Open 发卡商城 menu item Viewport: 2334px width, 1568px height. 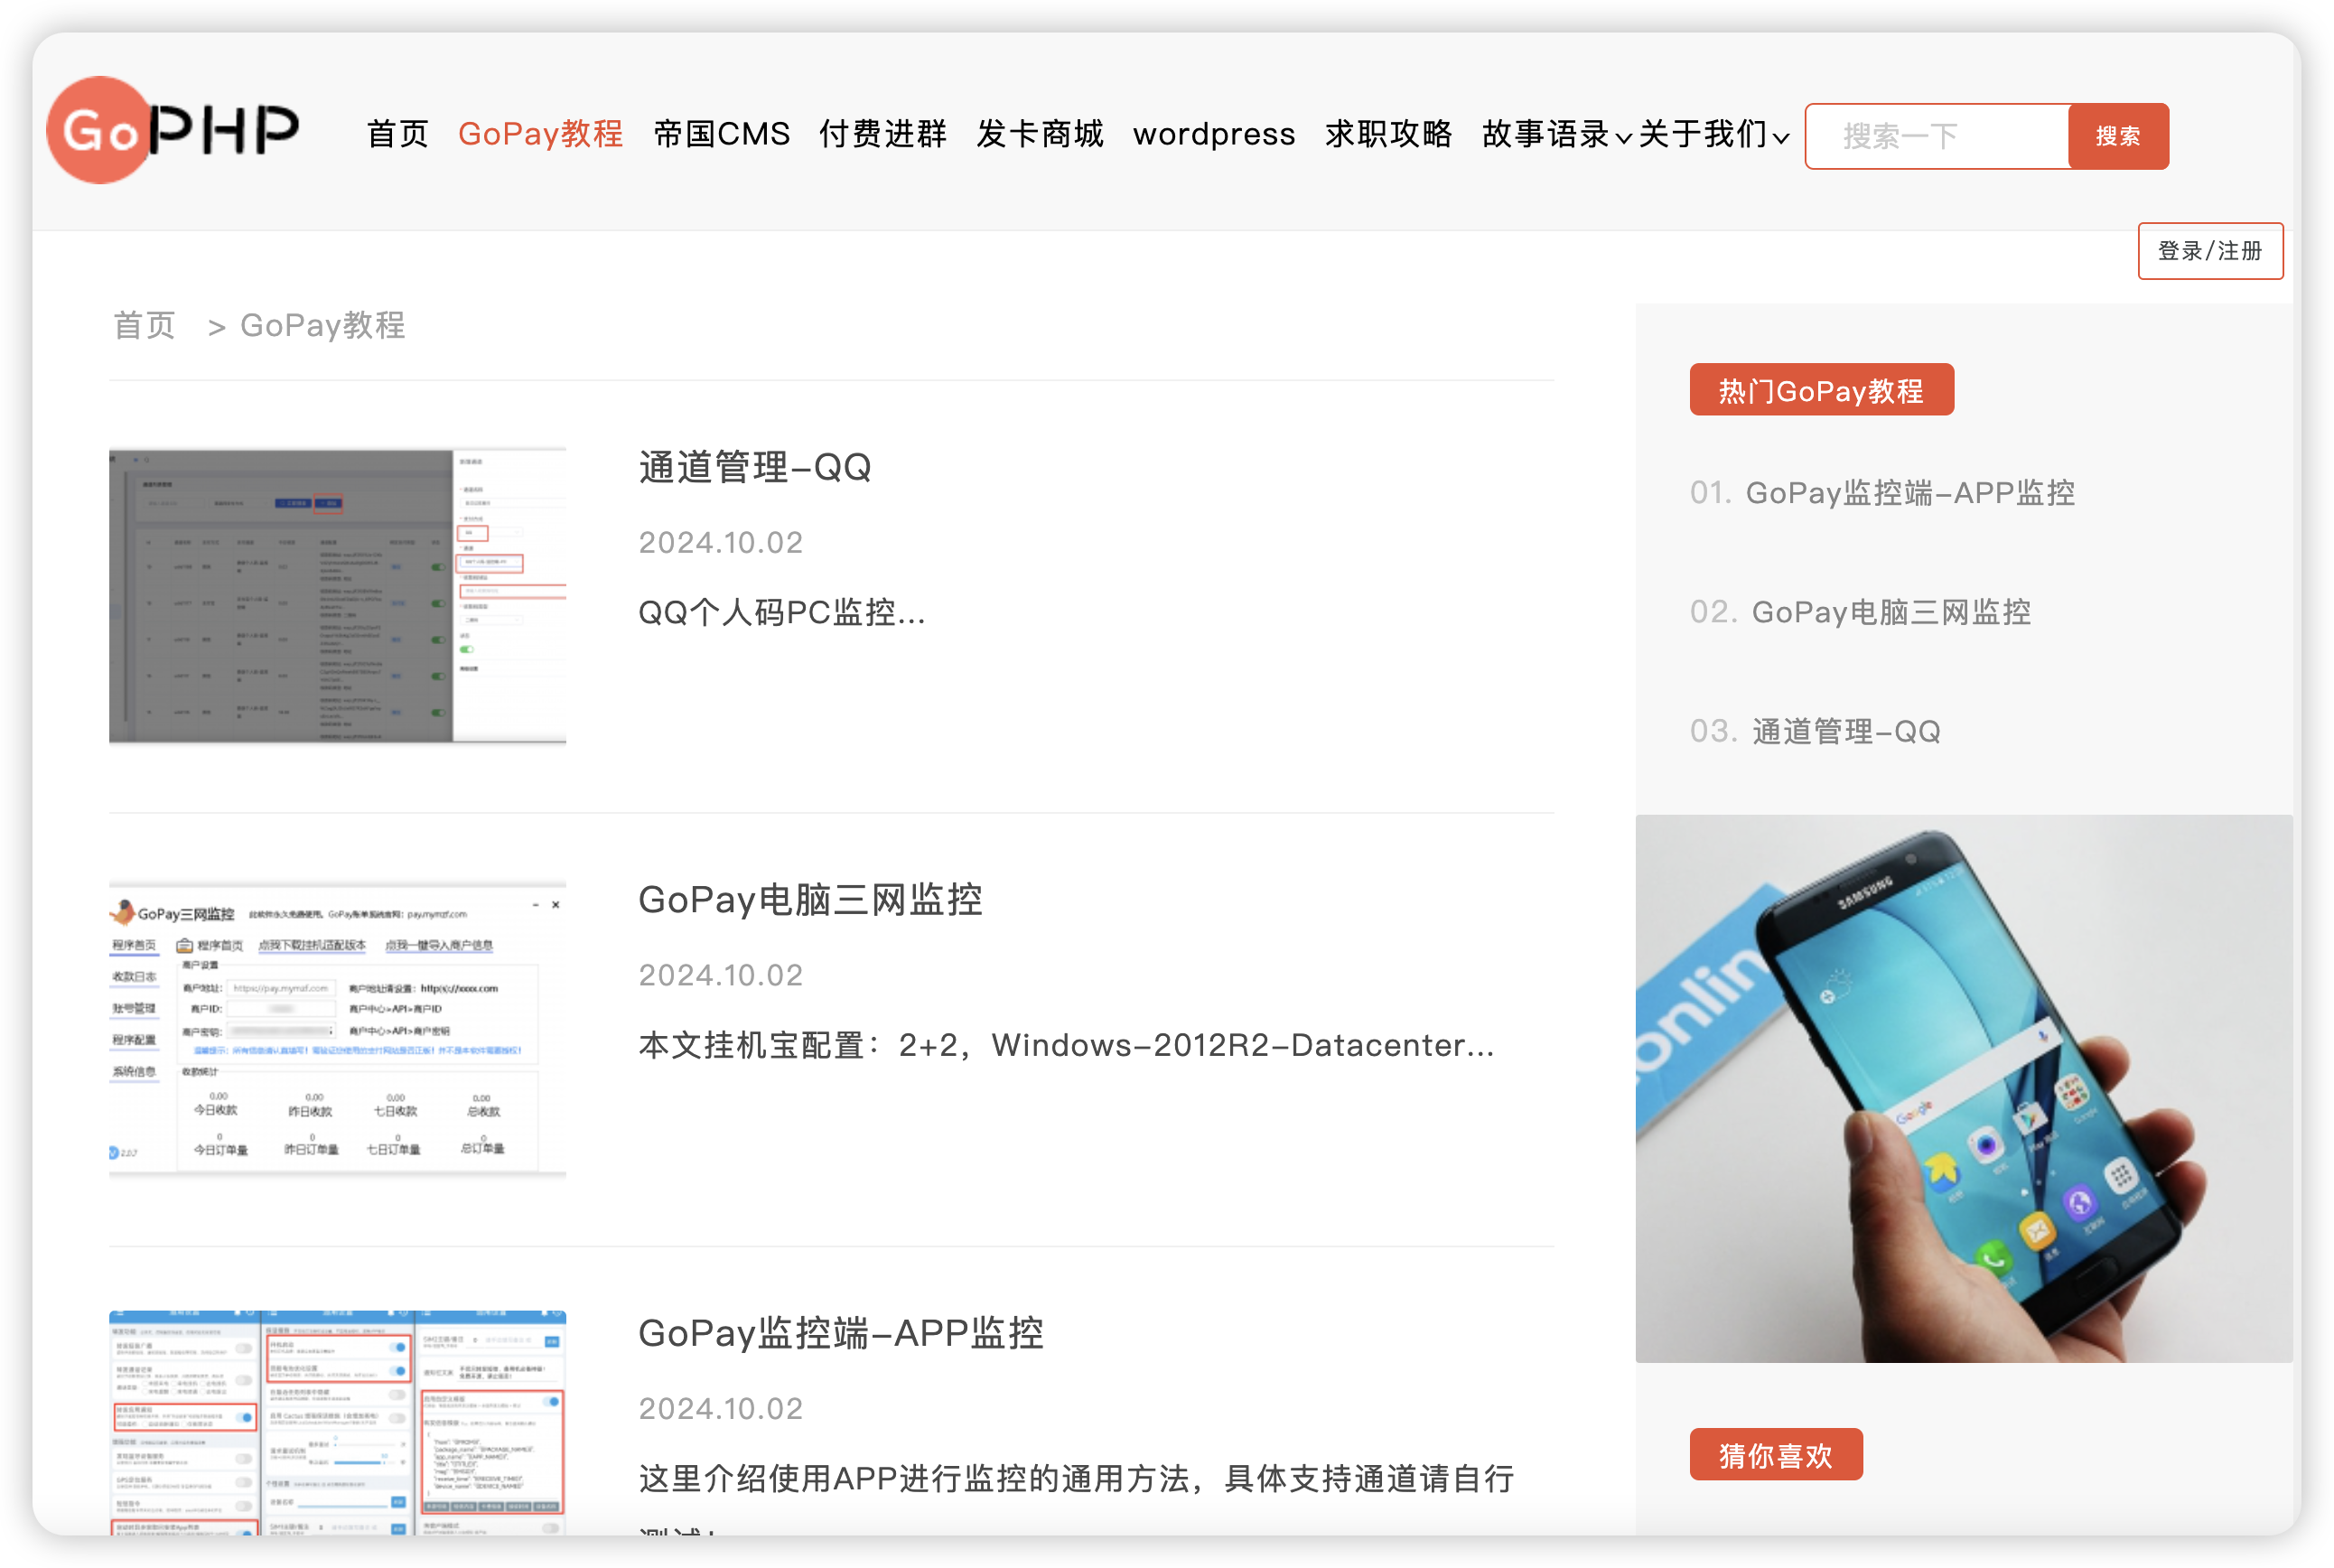tap(1039, 134)
